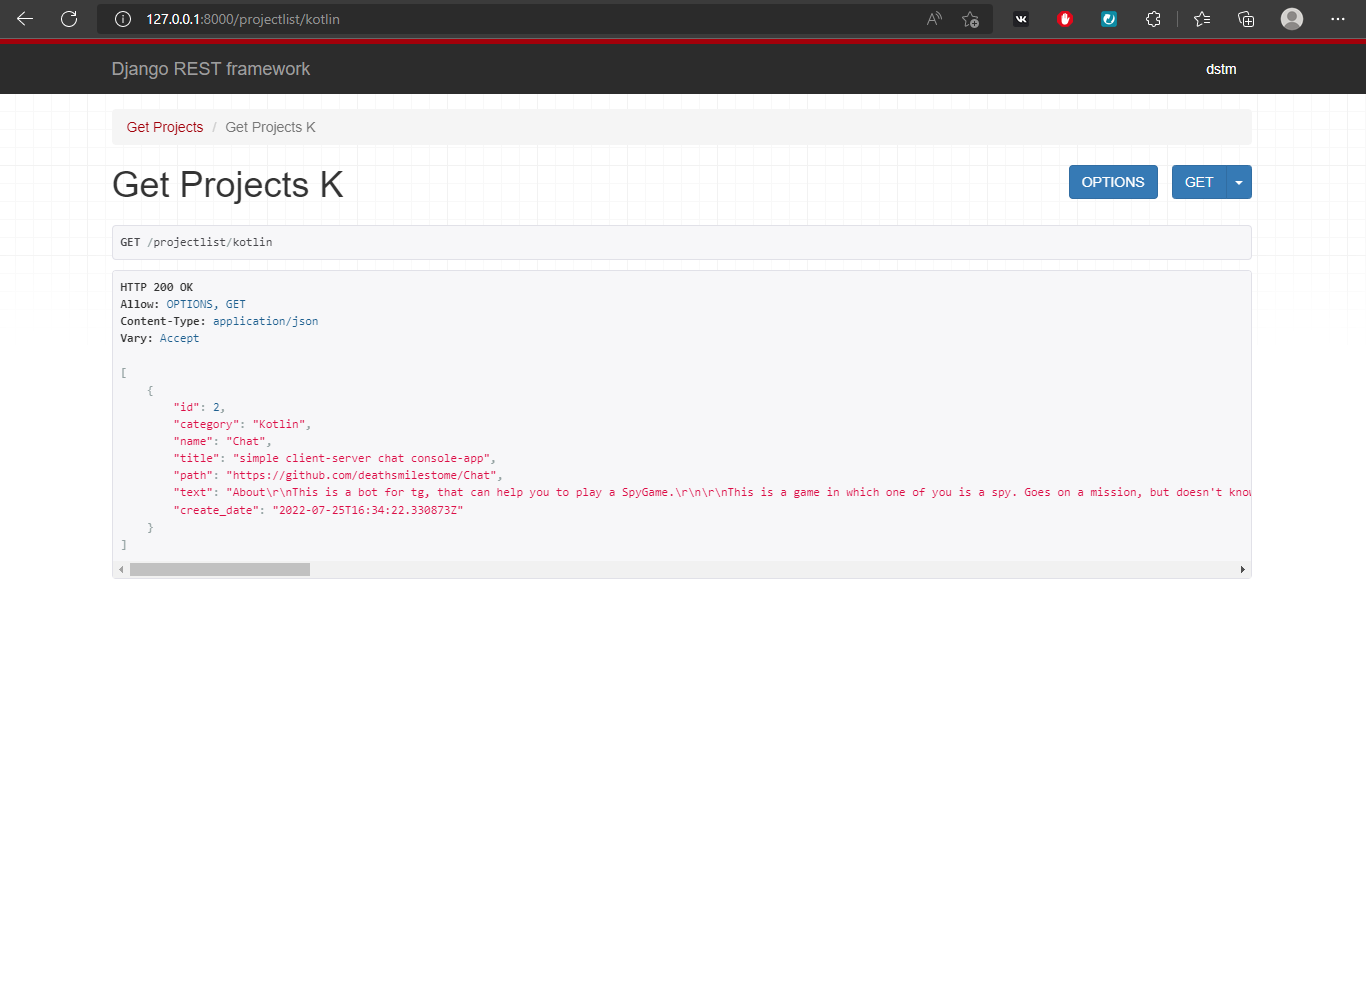The image size is (1366, 989).
Task: Click the Vary: Accept header value
Action: pos(179,338)
